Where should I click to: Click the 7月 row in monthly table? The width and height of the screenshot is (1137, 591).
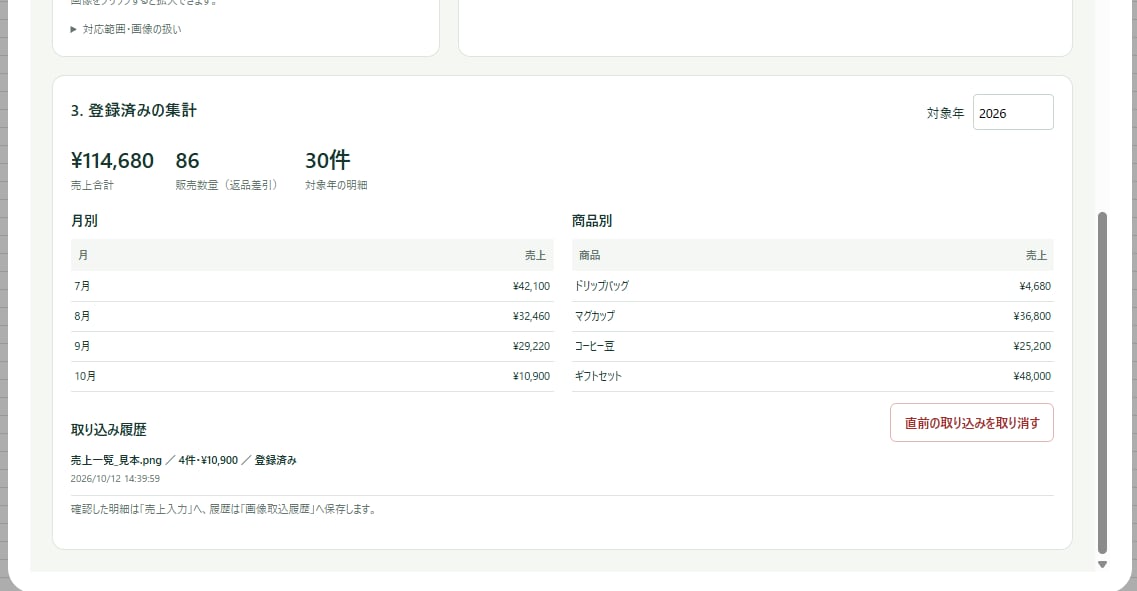(x=312, y=286)
